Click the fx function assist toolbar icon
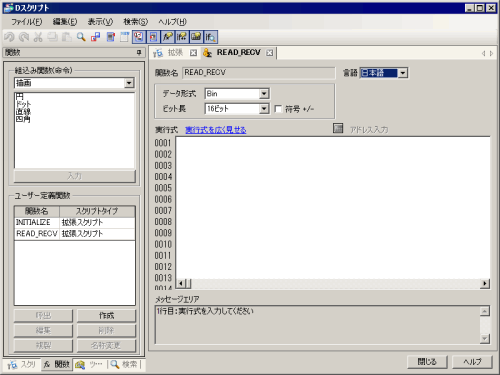 (168, 37)
